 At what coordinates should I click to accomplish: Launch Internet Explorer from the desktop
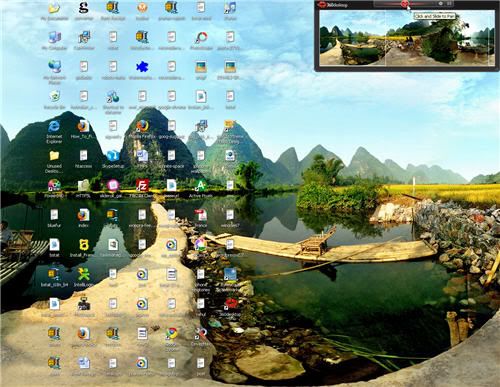tap(54, 126)
